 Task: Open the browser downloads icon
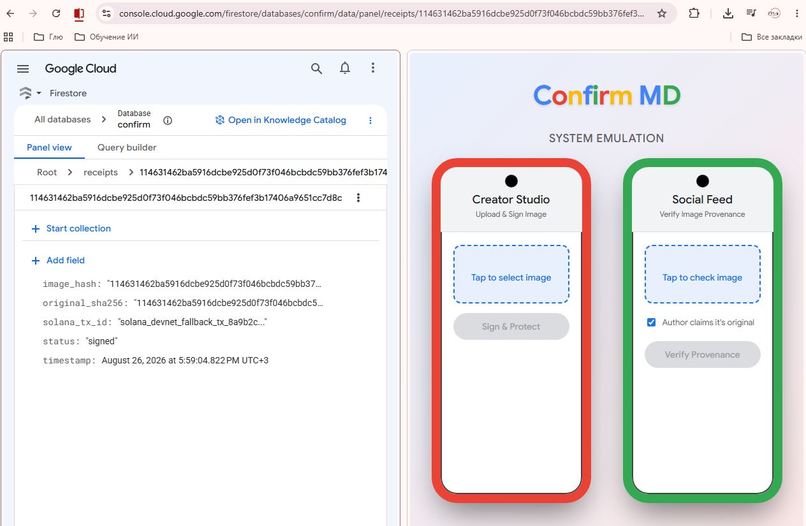[x=728, y=13]
